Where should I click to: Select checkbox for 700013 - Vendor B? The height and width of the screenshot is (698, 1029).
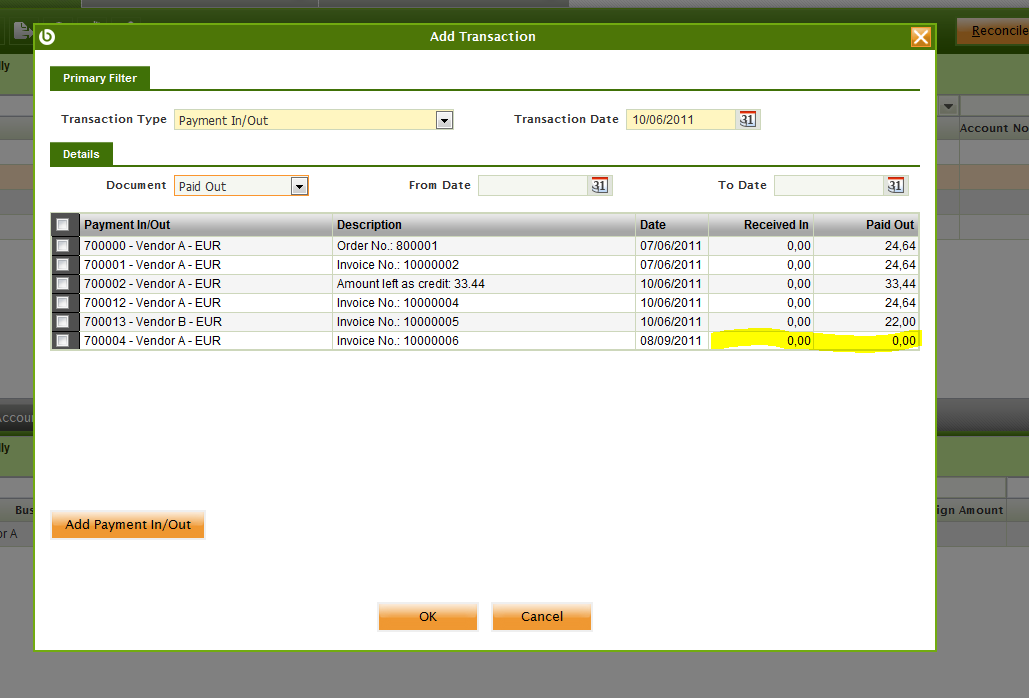click(63, 322)
